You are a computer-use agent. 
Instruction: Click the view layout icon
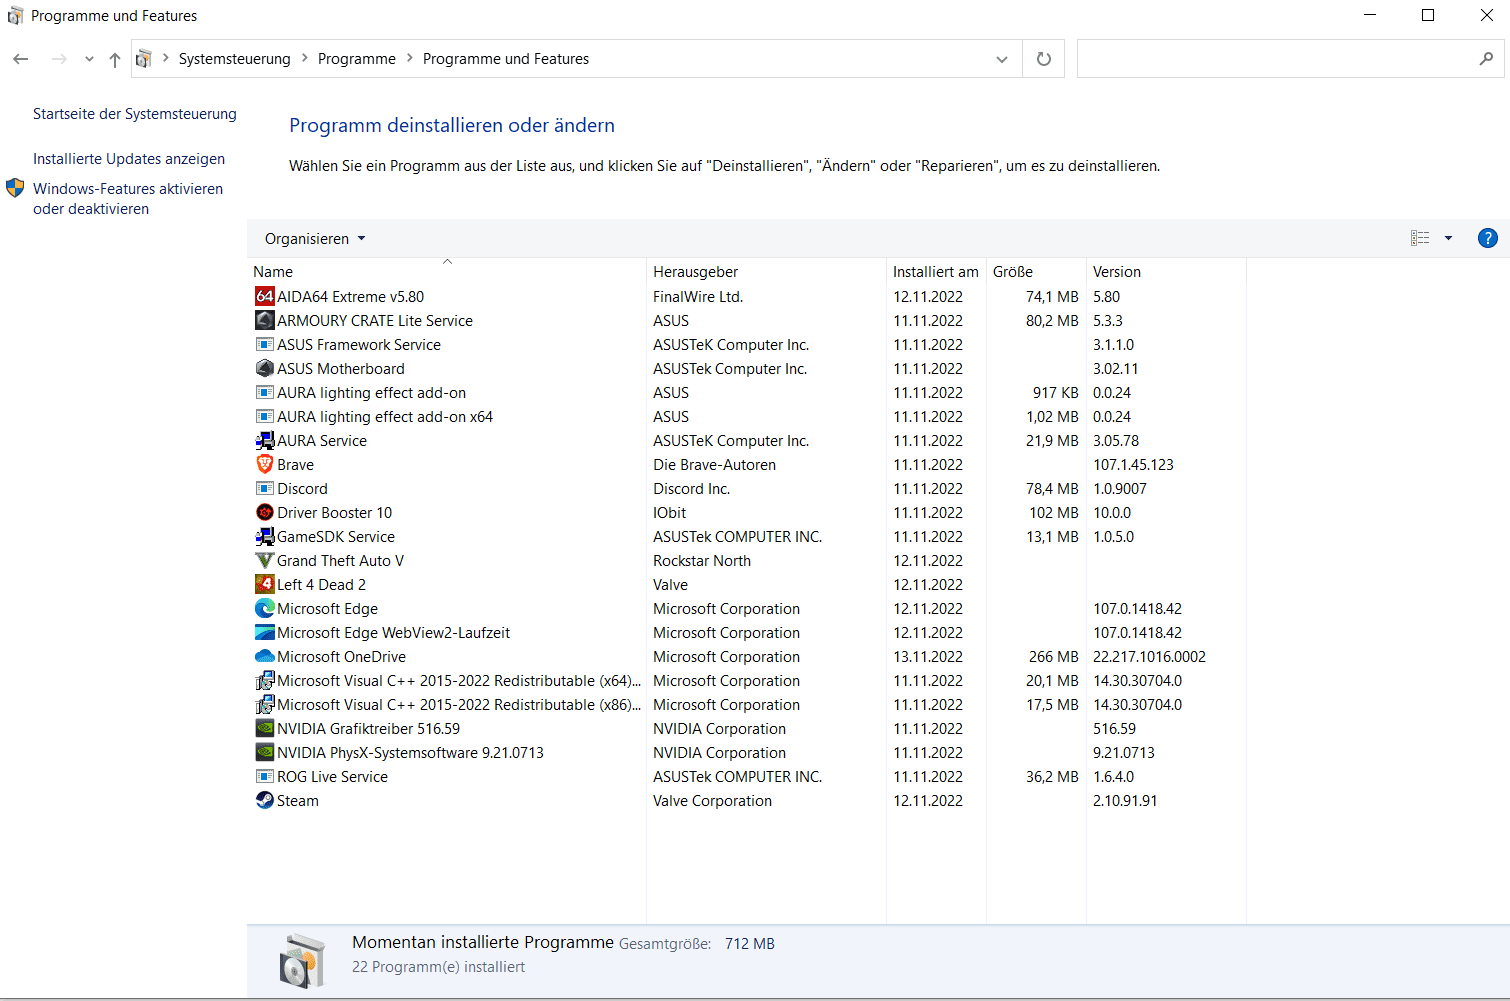[1420, 238]
